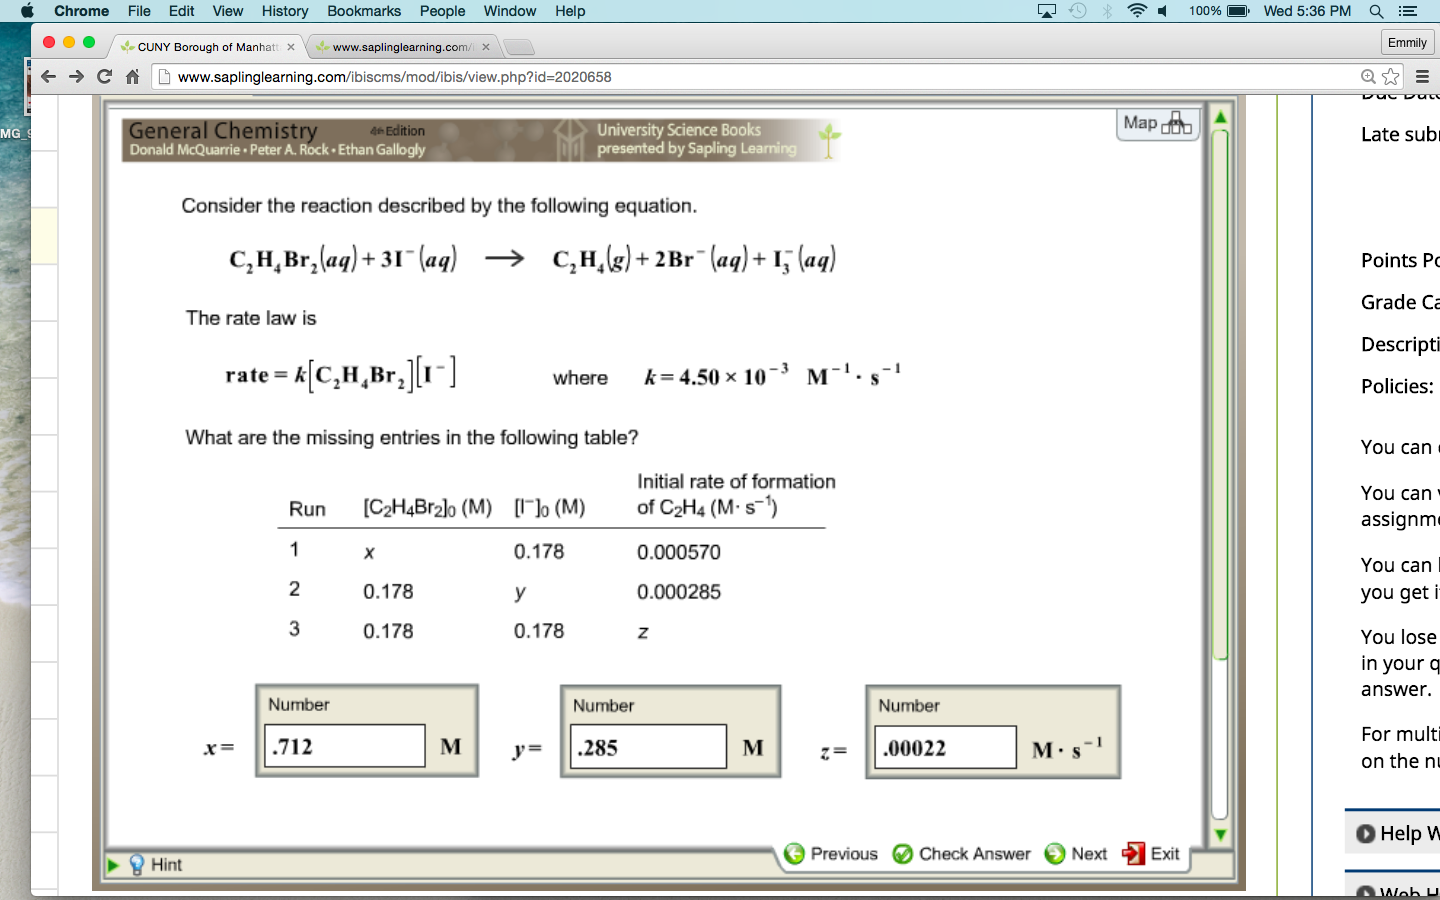Screen dimensions: 1440x900
Task: Click the Wi-Fi status icon
Action: coord(1139,11)
